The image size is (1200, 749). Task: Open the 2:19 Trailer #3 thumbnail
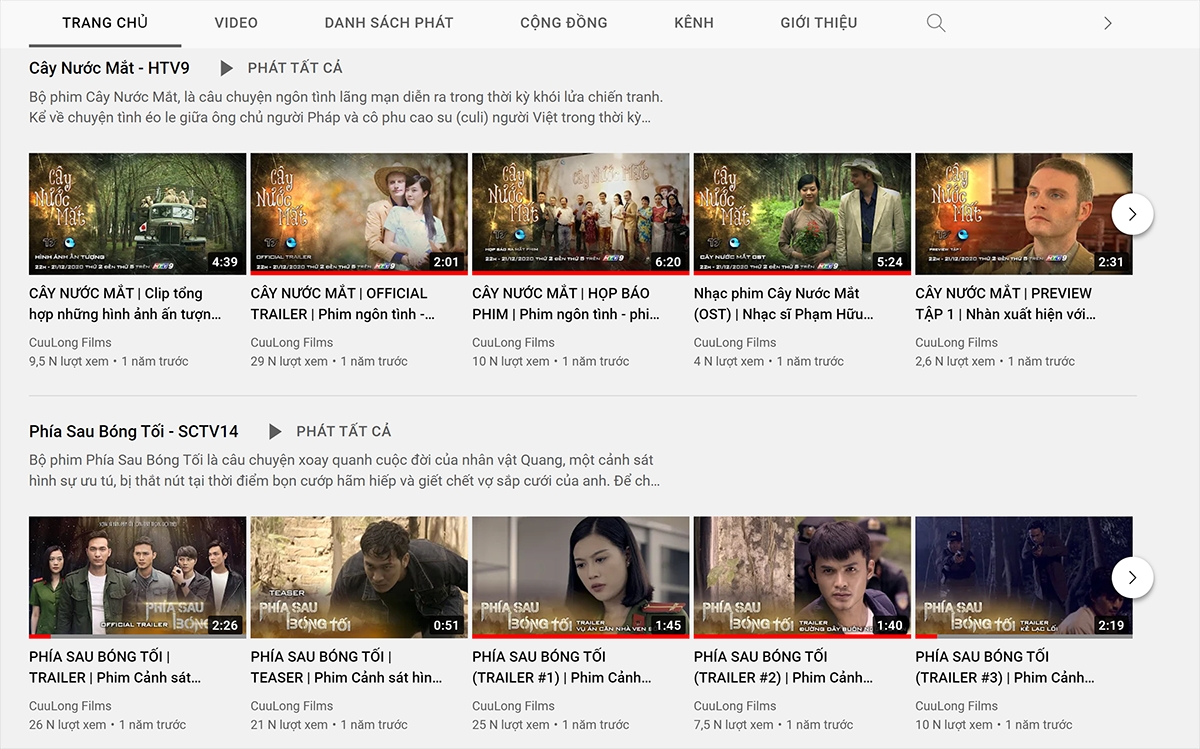click(x=1024, y=577)
